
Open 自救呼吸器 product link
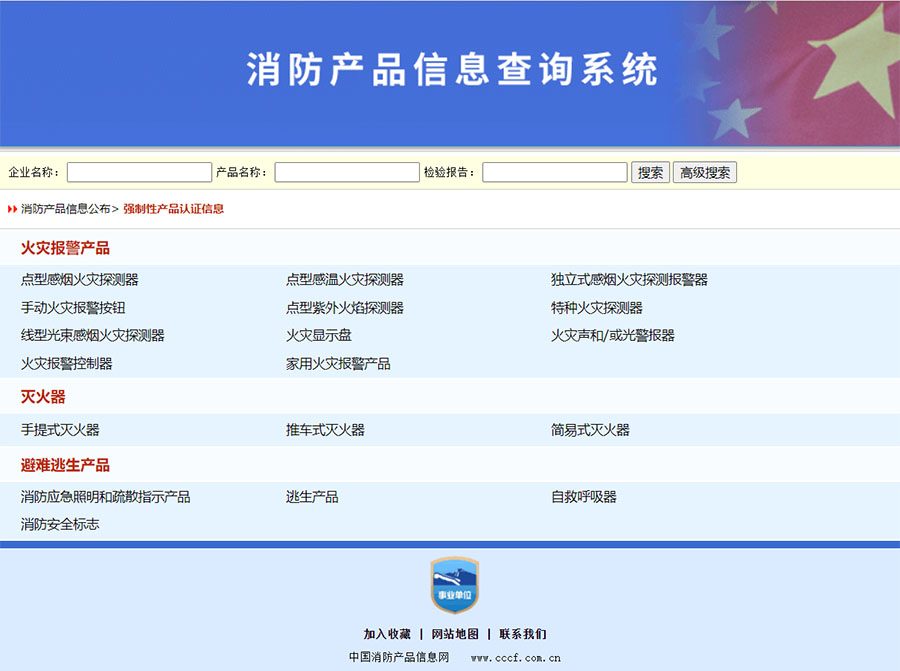point(584,497)
